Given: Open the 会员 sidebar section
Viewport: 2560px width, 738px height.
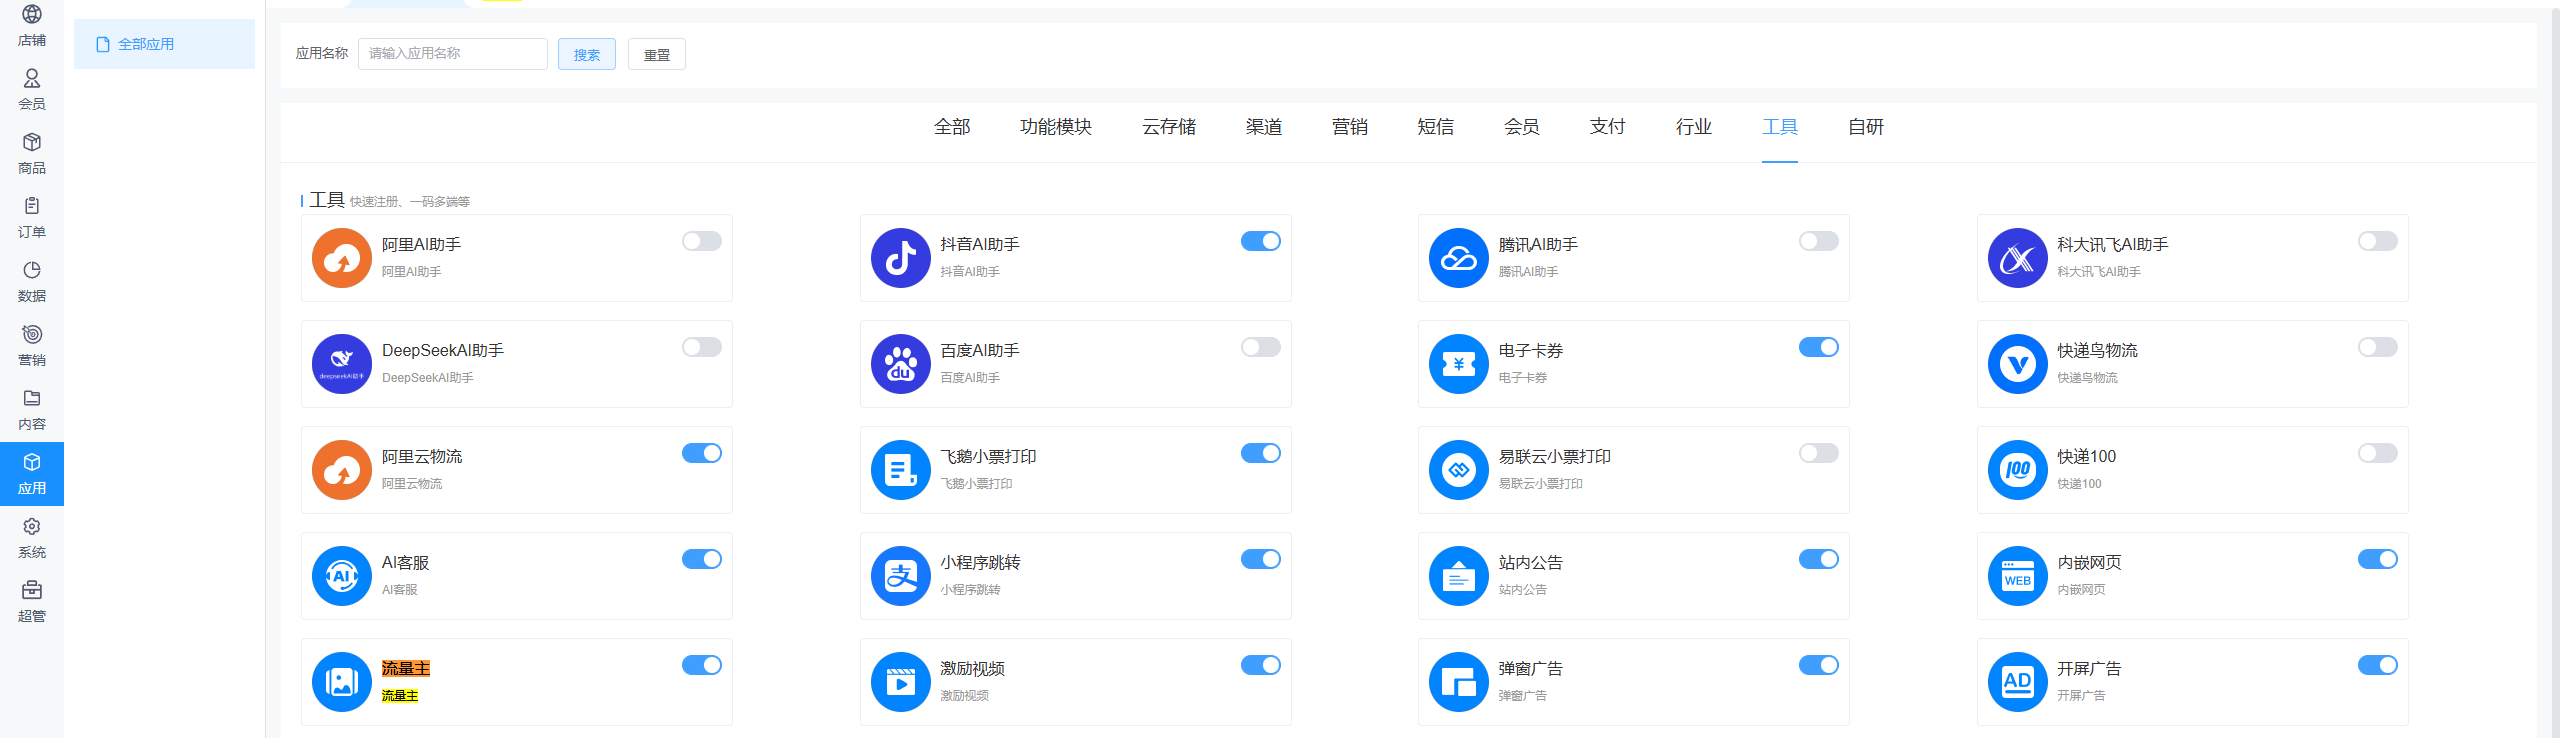Looking at the screenshot, I should 32,90.
